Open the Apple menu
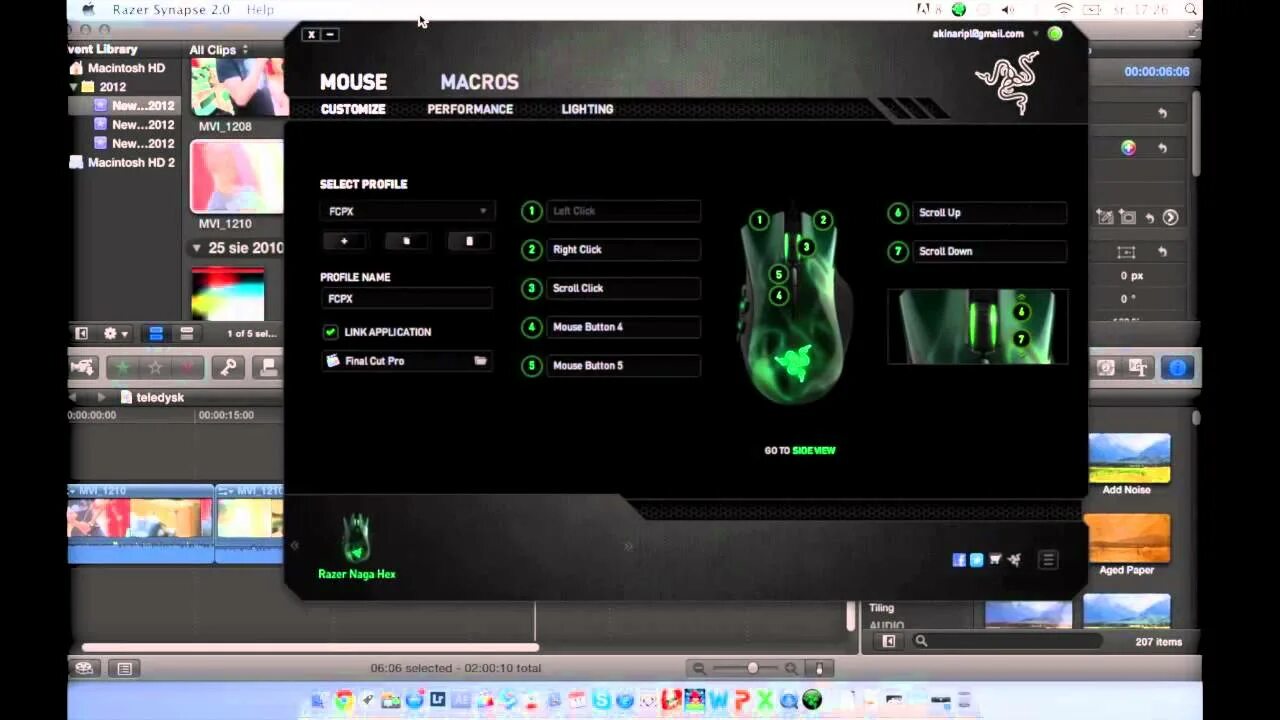Screen dimensions: 1280x720 pyautogui.click(x=88, y=9)
